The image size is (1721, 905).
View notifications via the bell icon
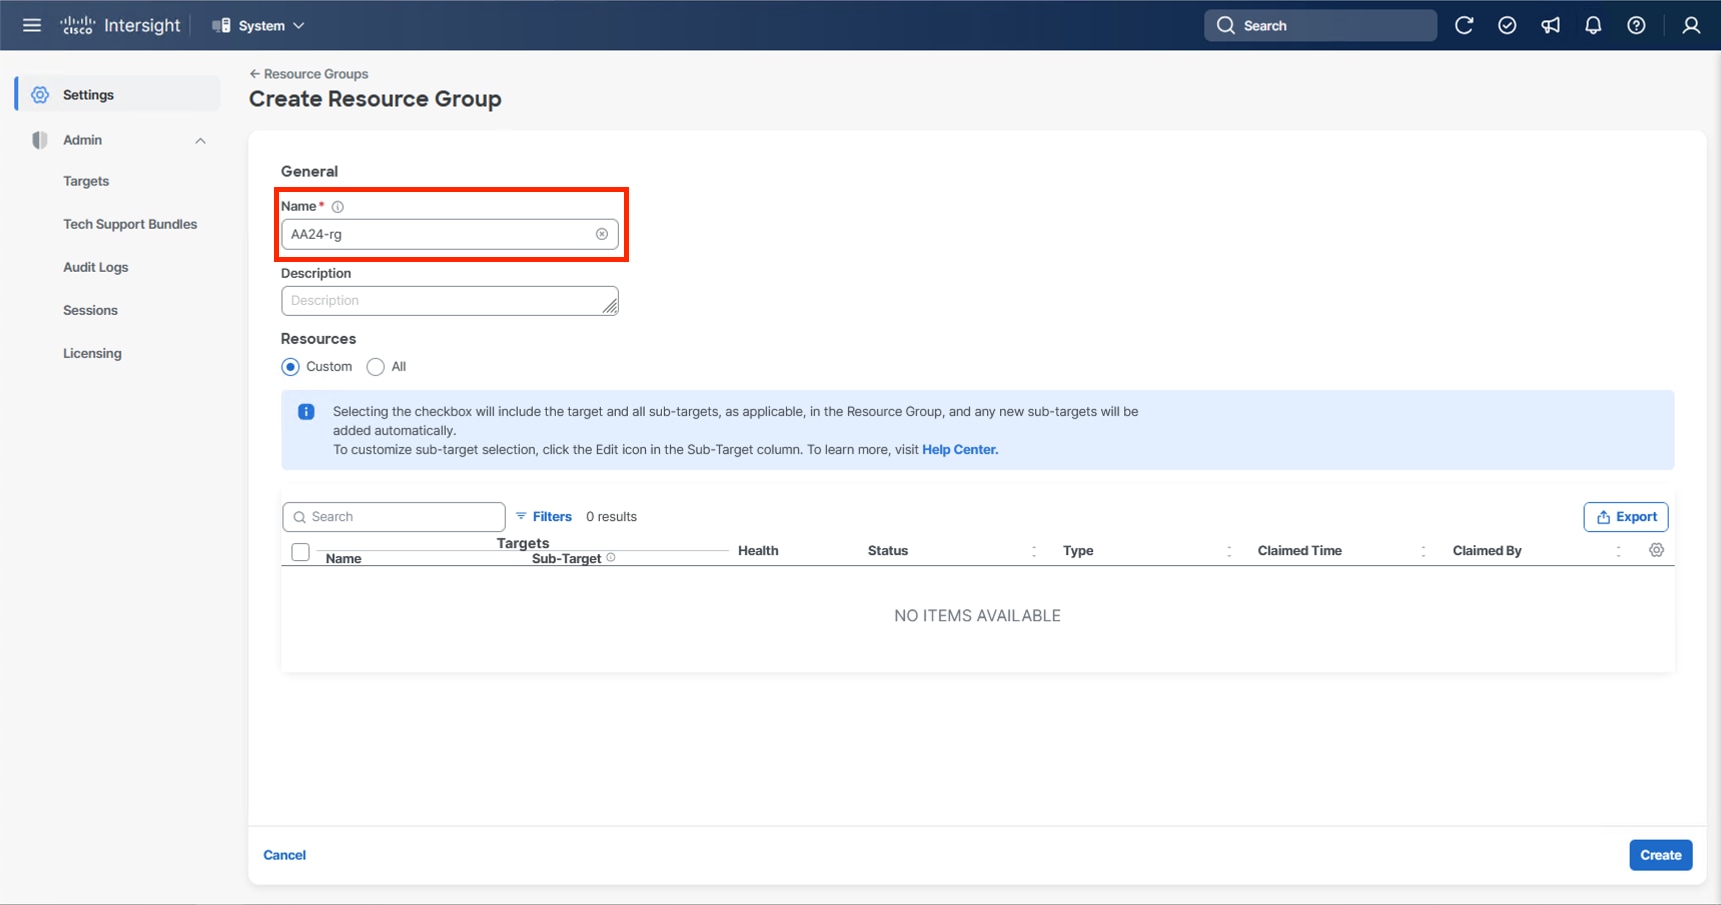[1593, 25]
